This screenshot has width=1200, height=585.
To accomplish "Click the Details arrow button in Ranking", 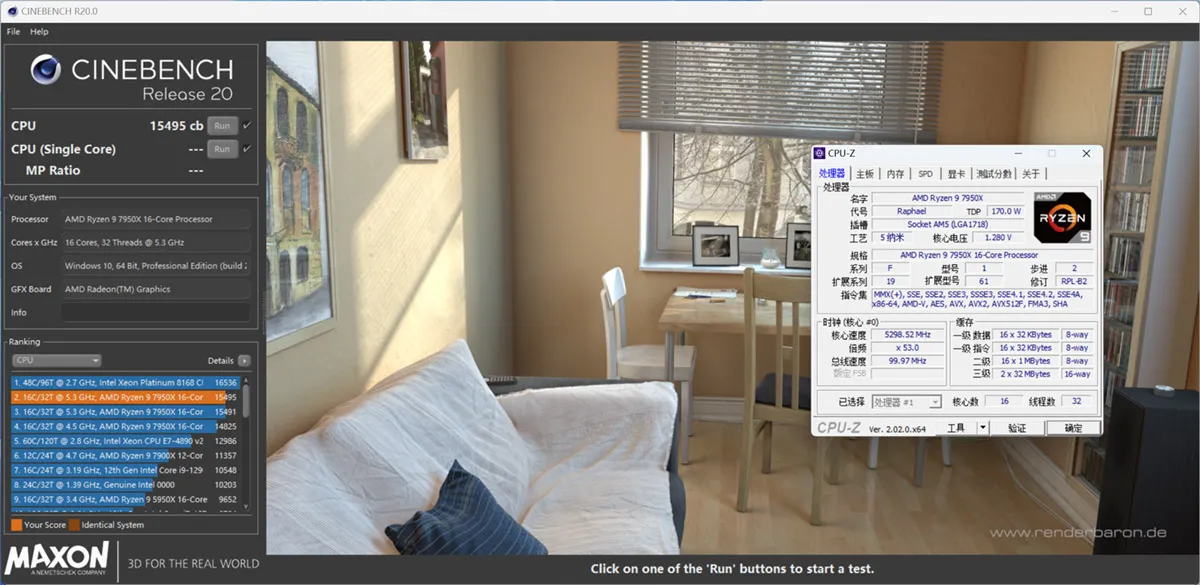I will point(245,360).
